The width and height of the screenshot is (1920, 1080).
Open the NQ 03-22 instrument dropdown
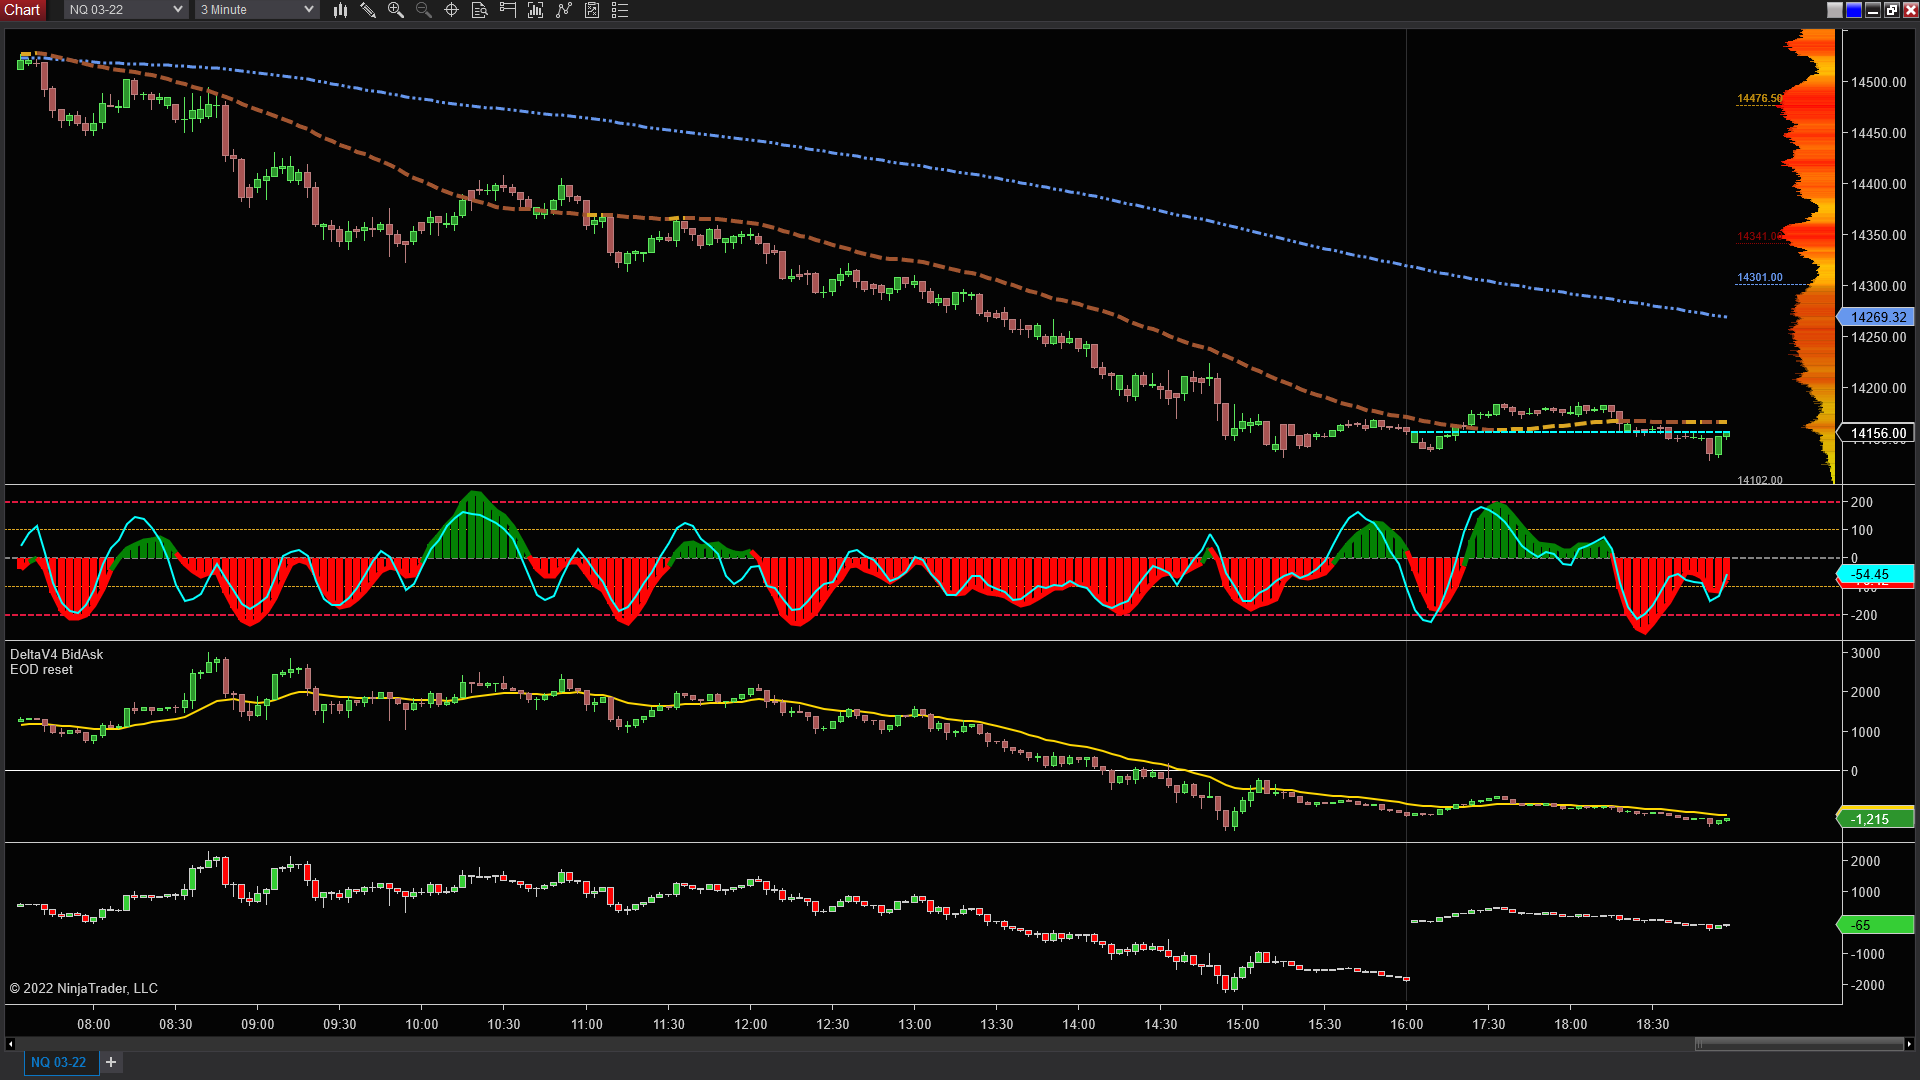coord(126,10)
